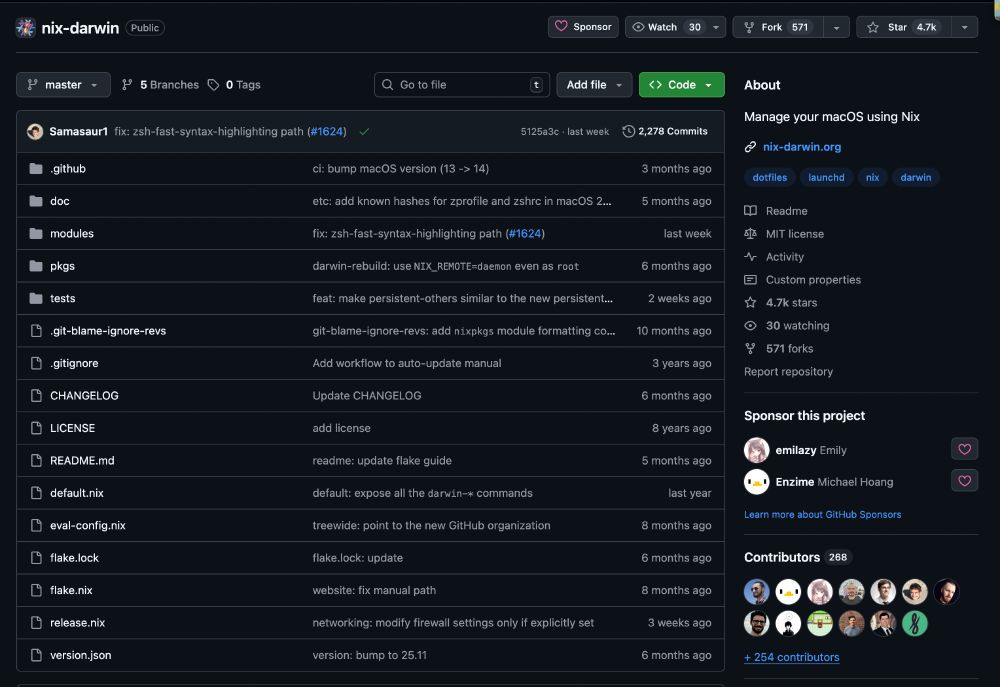This screenshot has height=687, width=1000.
Task: Click the flake.lock file icon
Action: click(36, 558)
